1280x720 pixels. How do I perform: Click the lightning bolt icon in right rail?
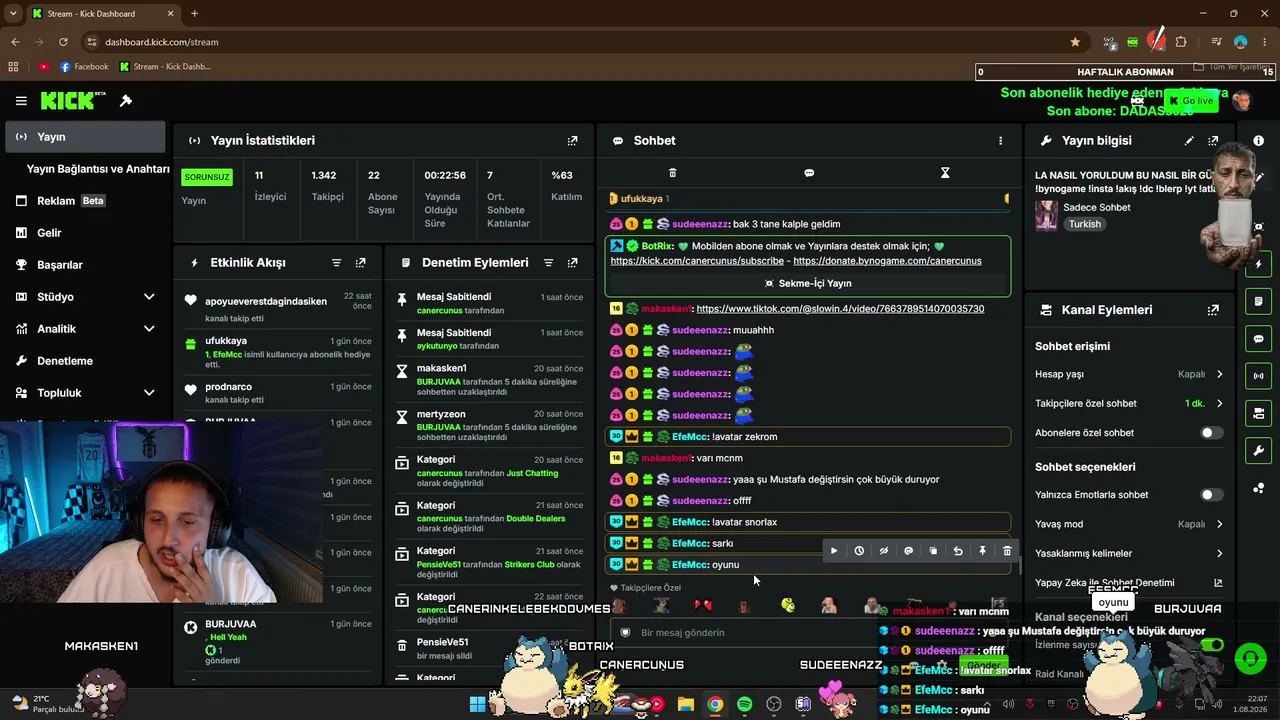click(x=1258, y=265)
